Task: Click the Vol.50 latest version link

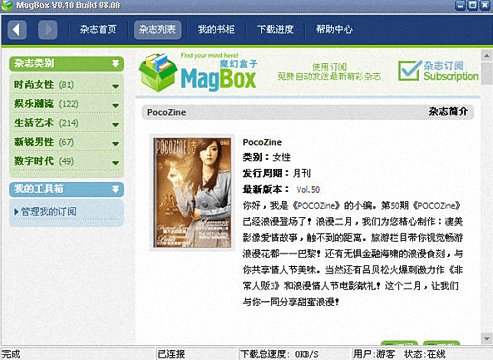Action: coord(308,190)
